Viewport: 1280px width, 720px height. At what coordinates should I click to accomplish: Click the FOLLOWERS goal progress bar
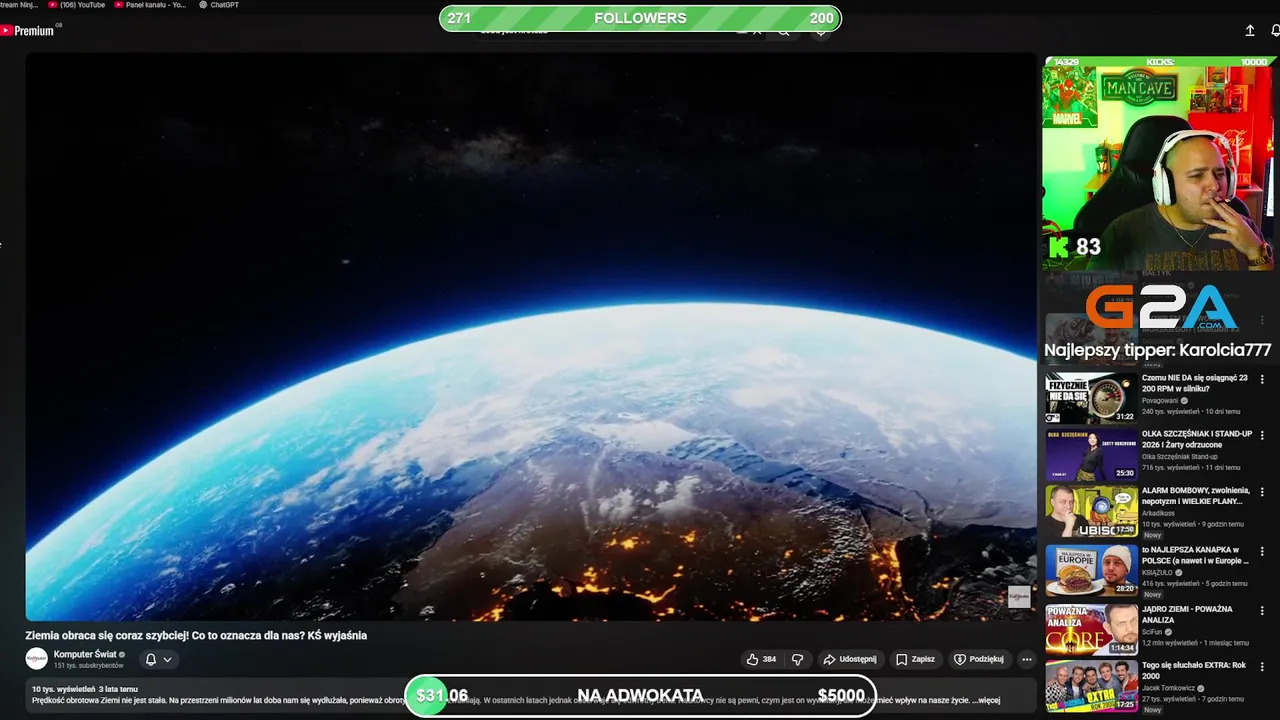pos(640,18)
